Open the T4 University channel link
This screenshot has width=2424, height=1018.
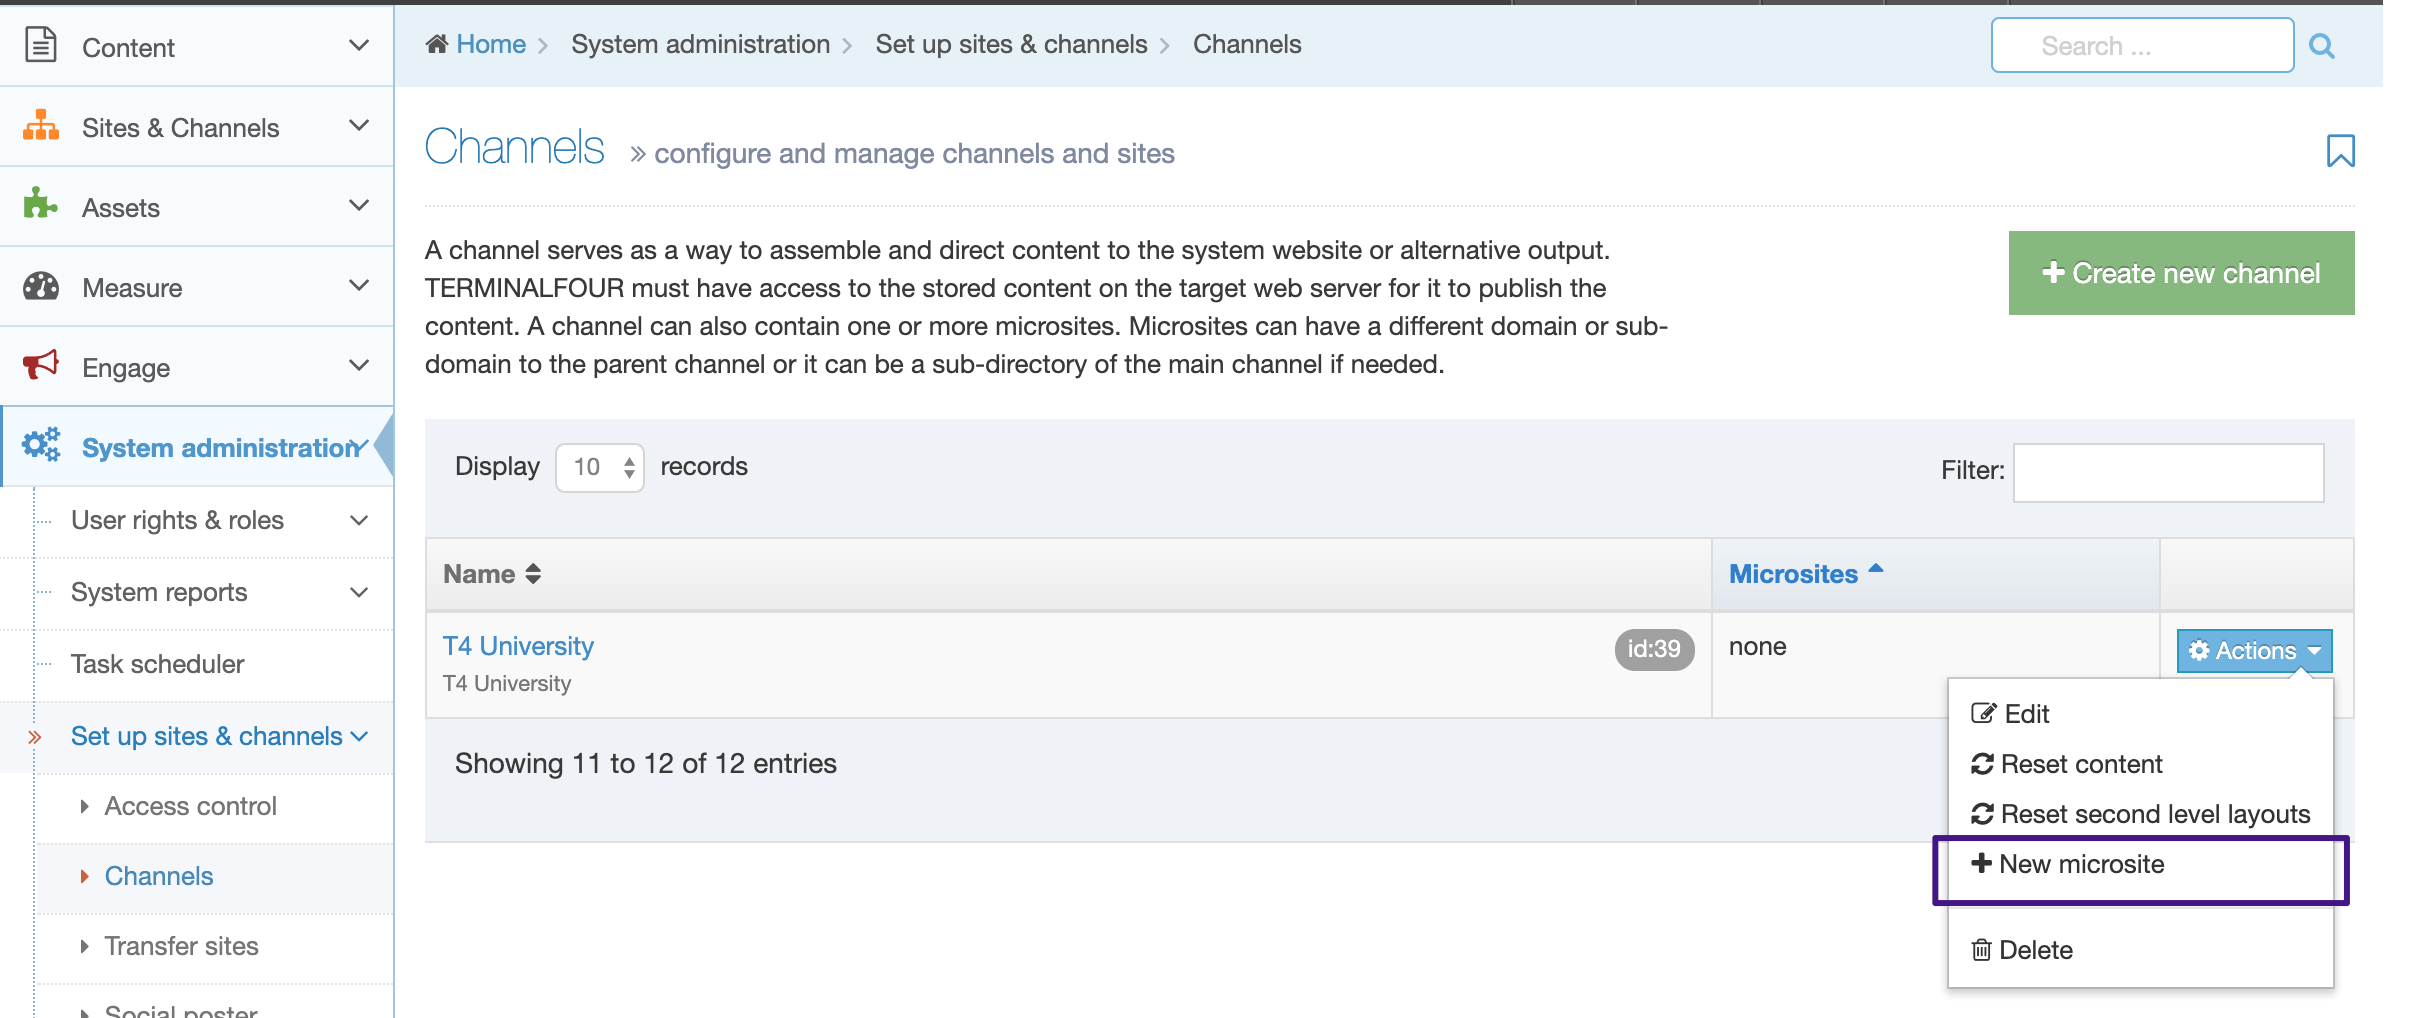tap(518, 646)
